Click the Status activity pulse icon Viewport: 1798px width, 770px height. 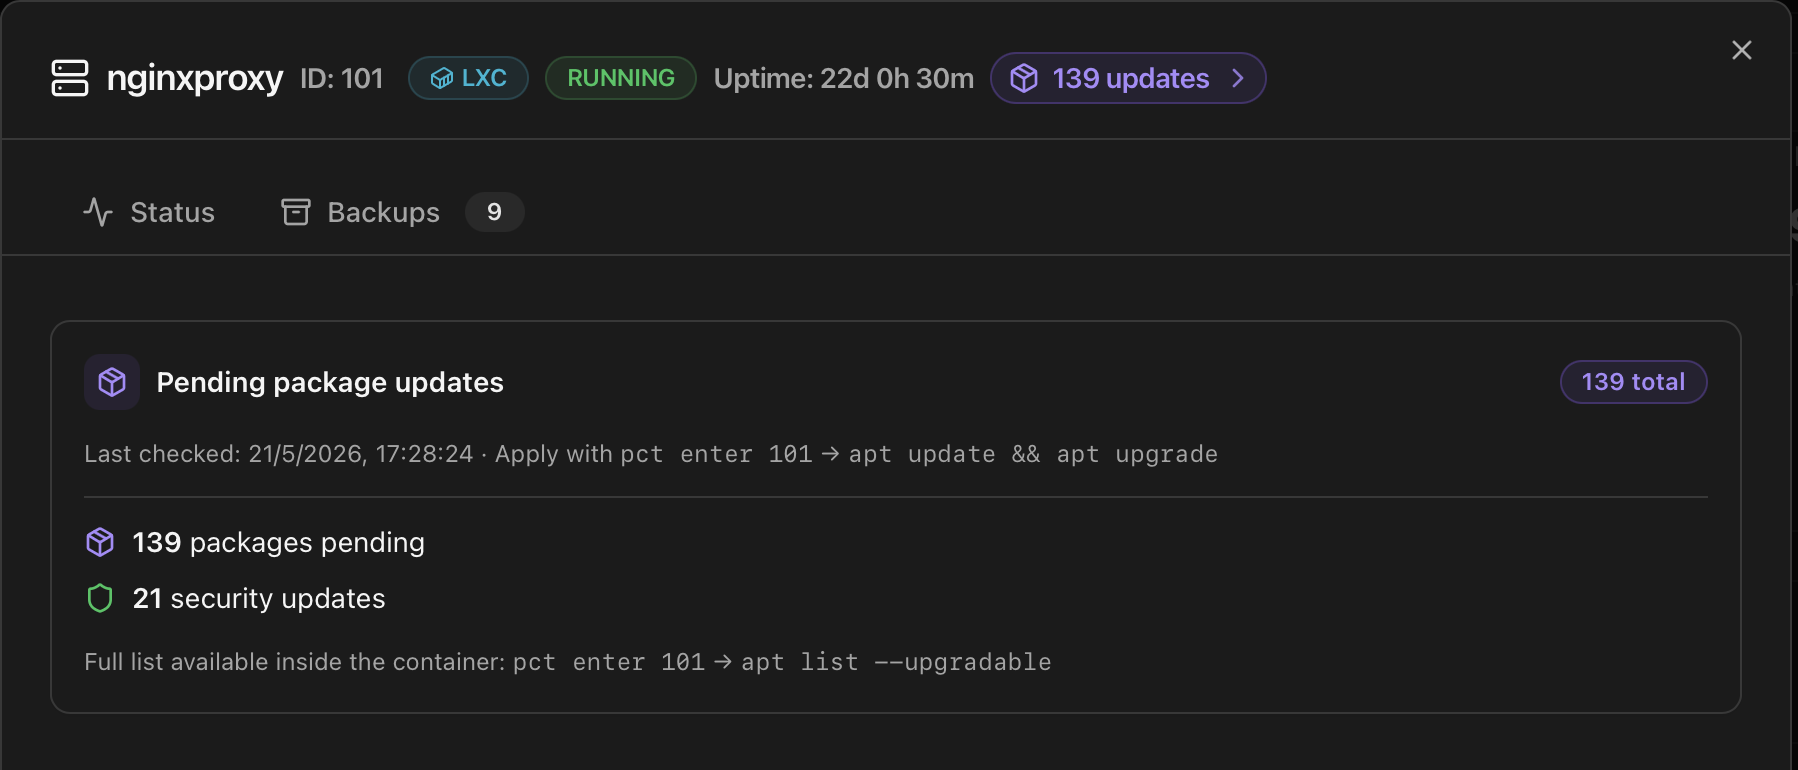[x=98, y=212]
